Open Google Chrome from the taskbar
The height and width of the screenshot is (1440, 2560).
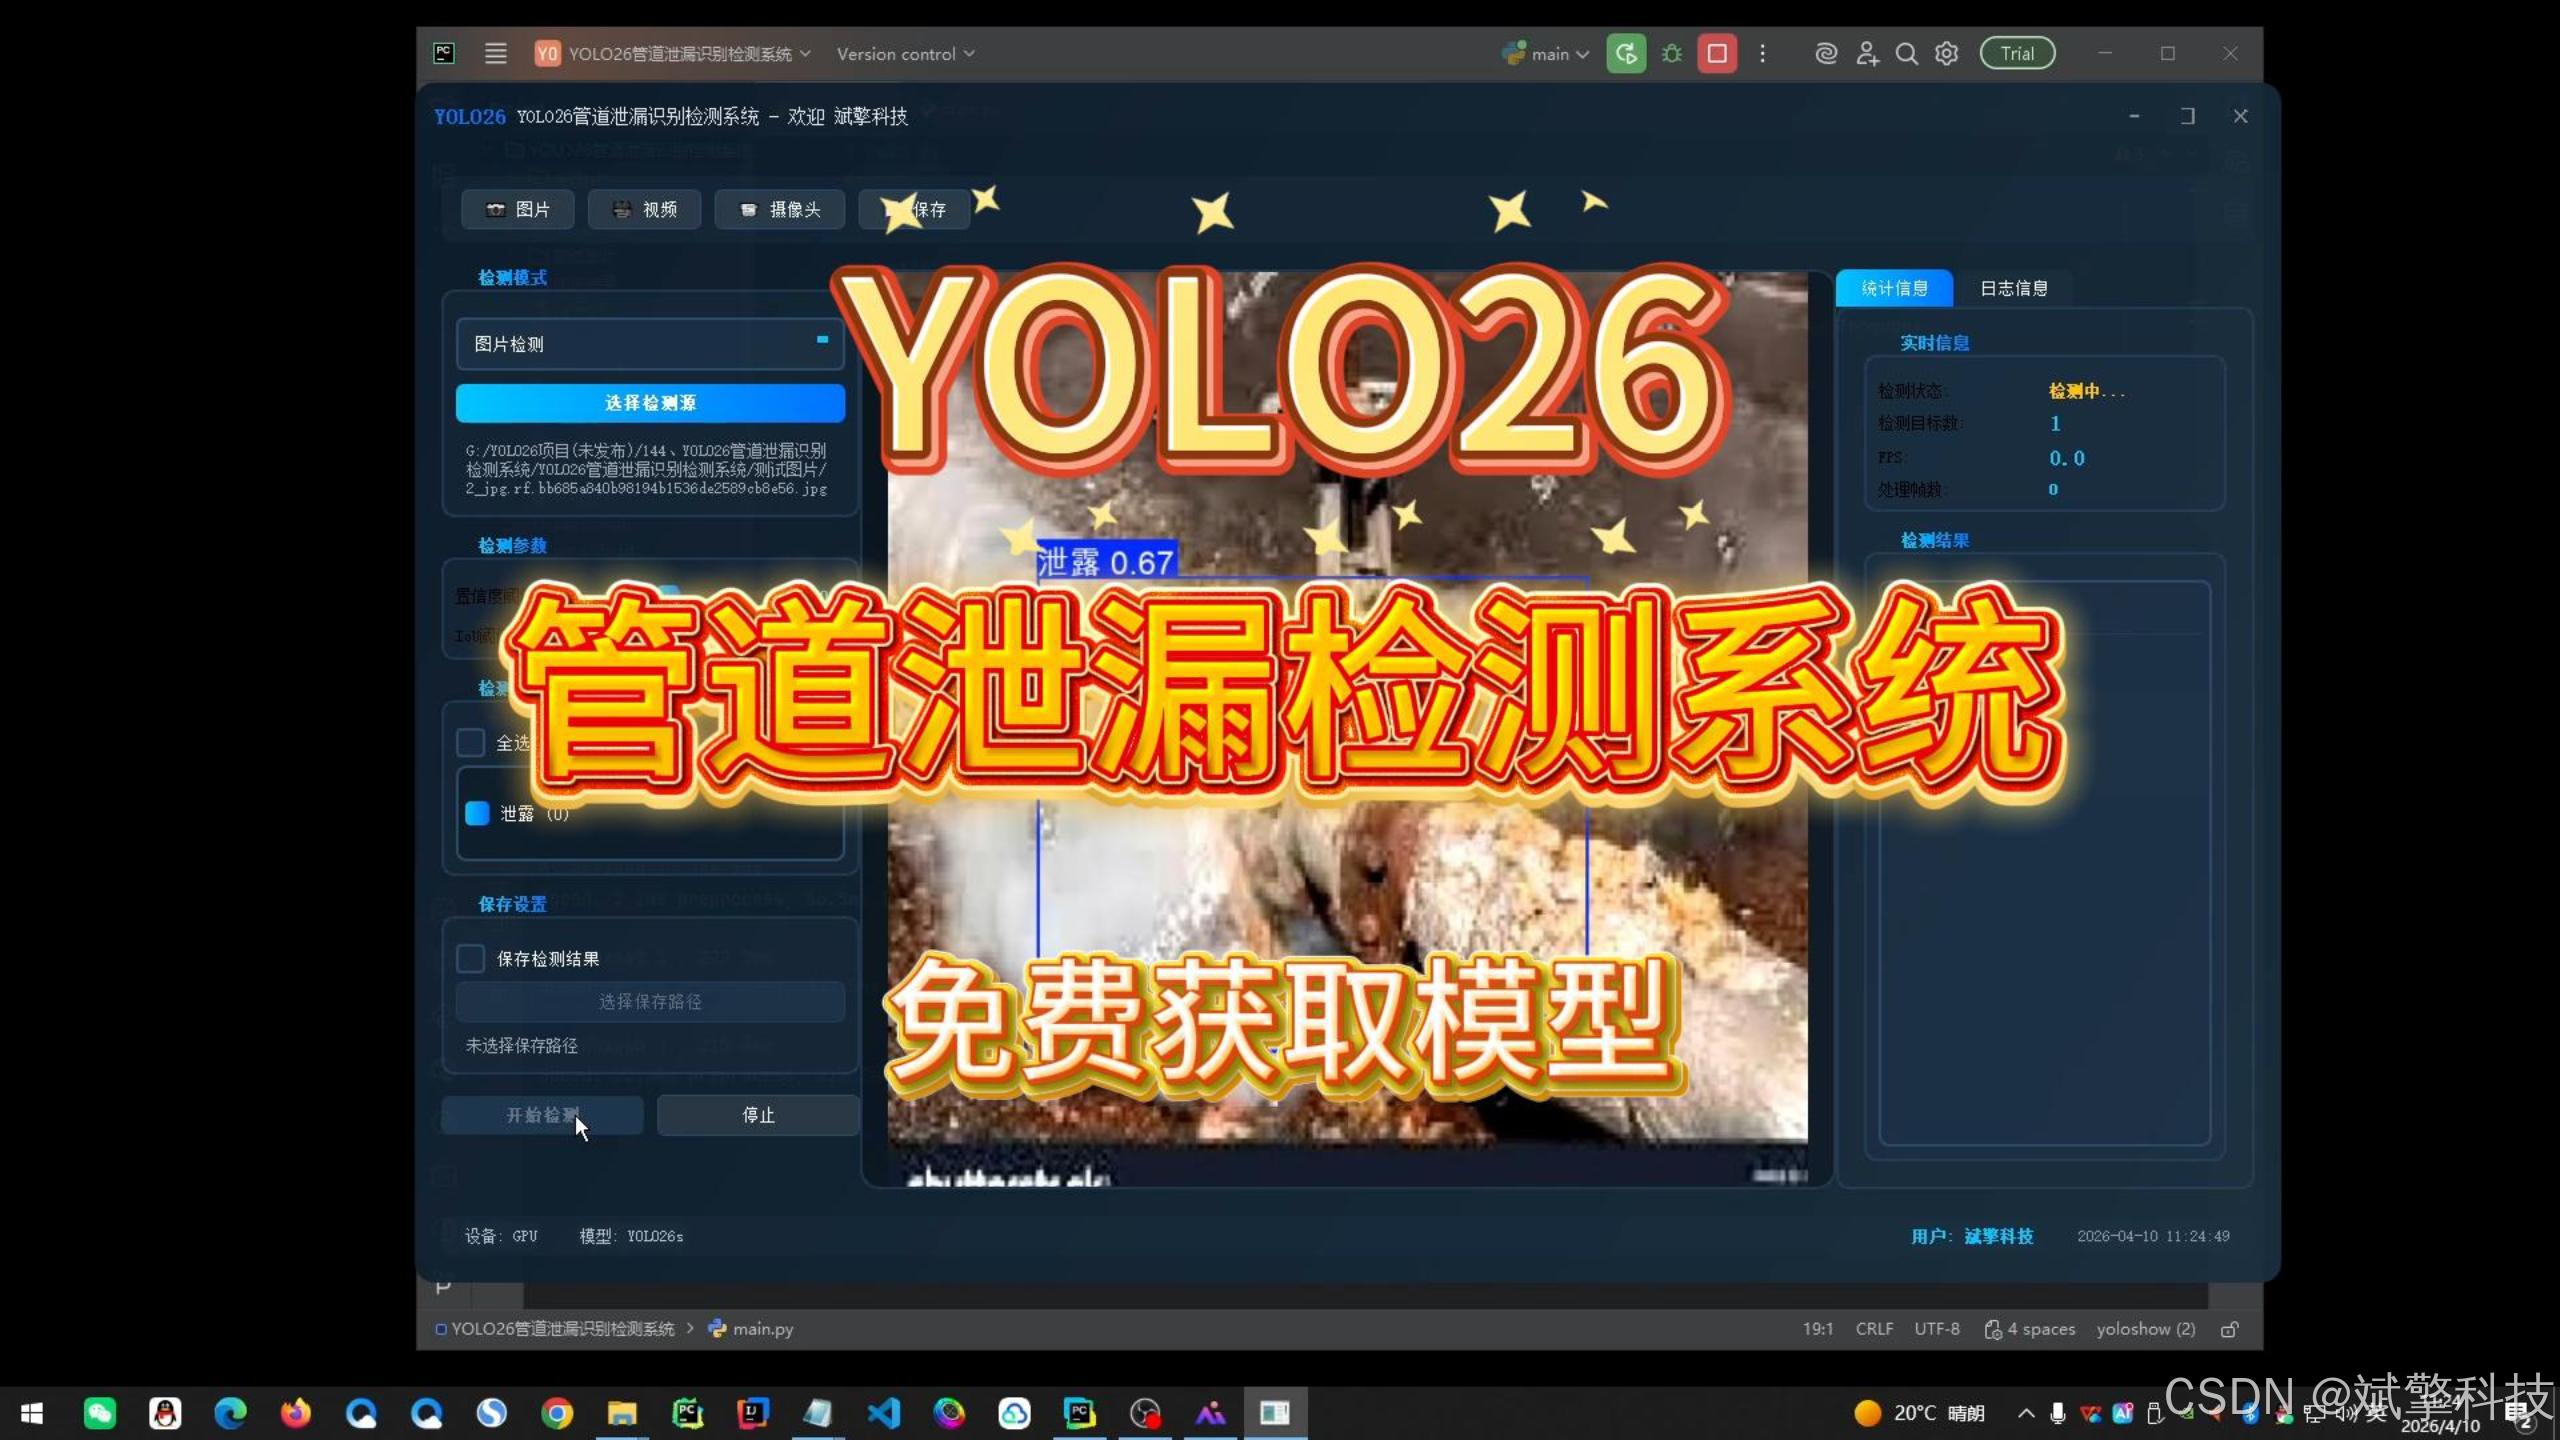557,1413
